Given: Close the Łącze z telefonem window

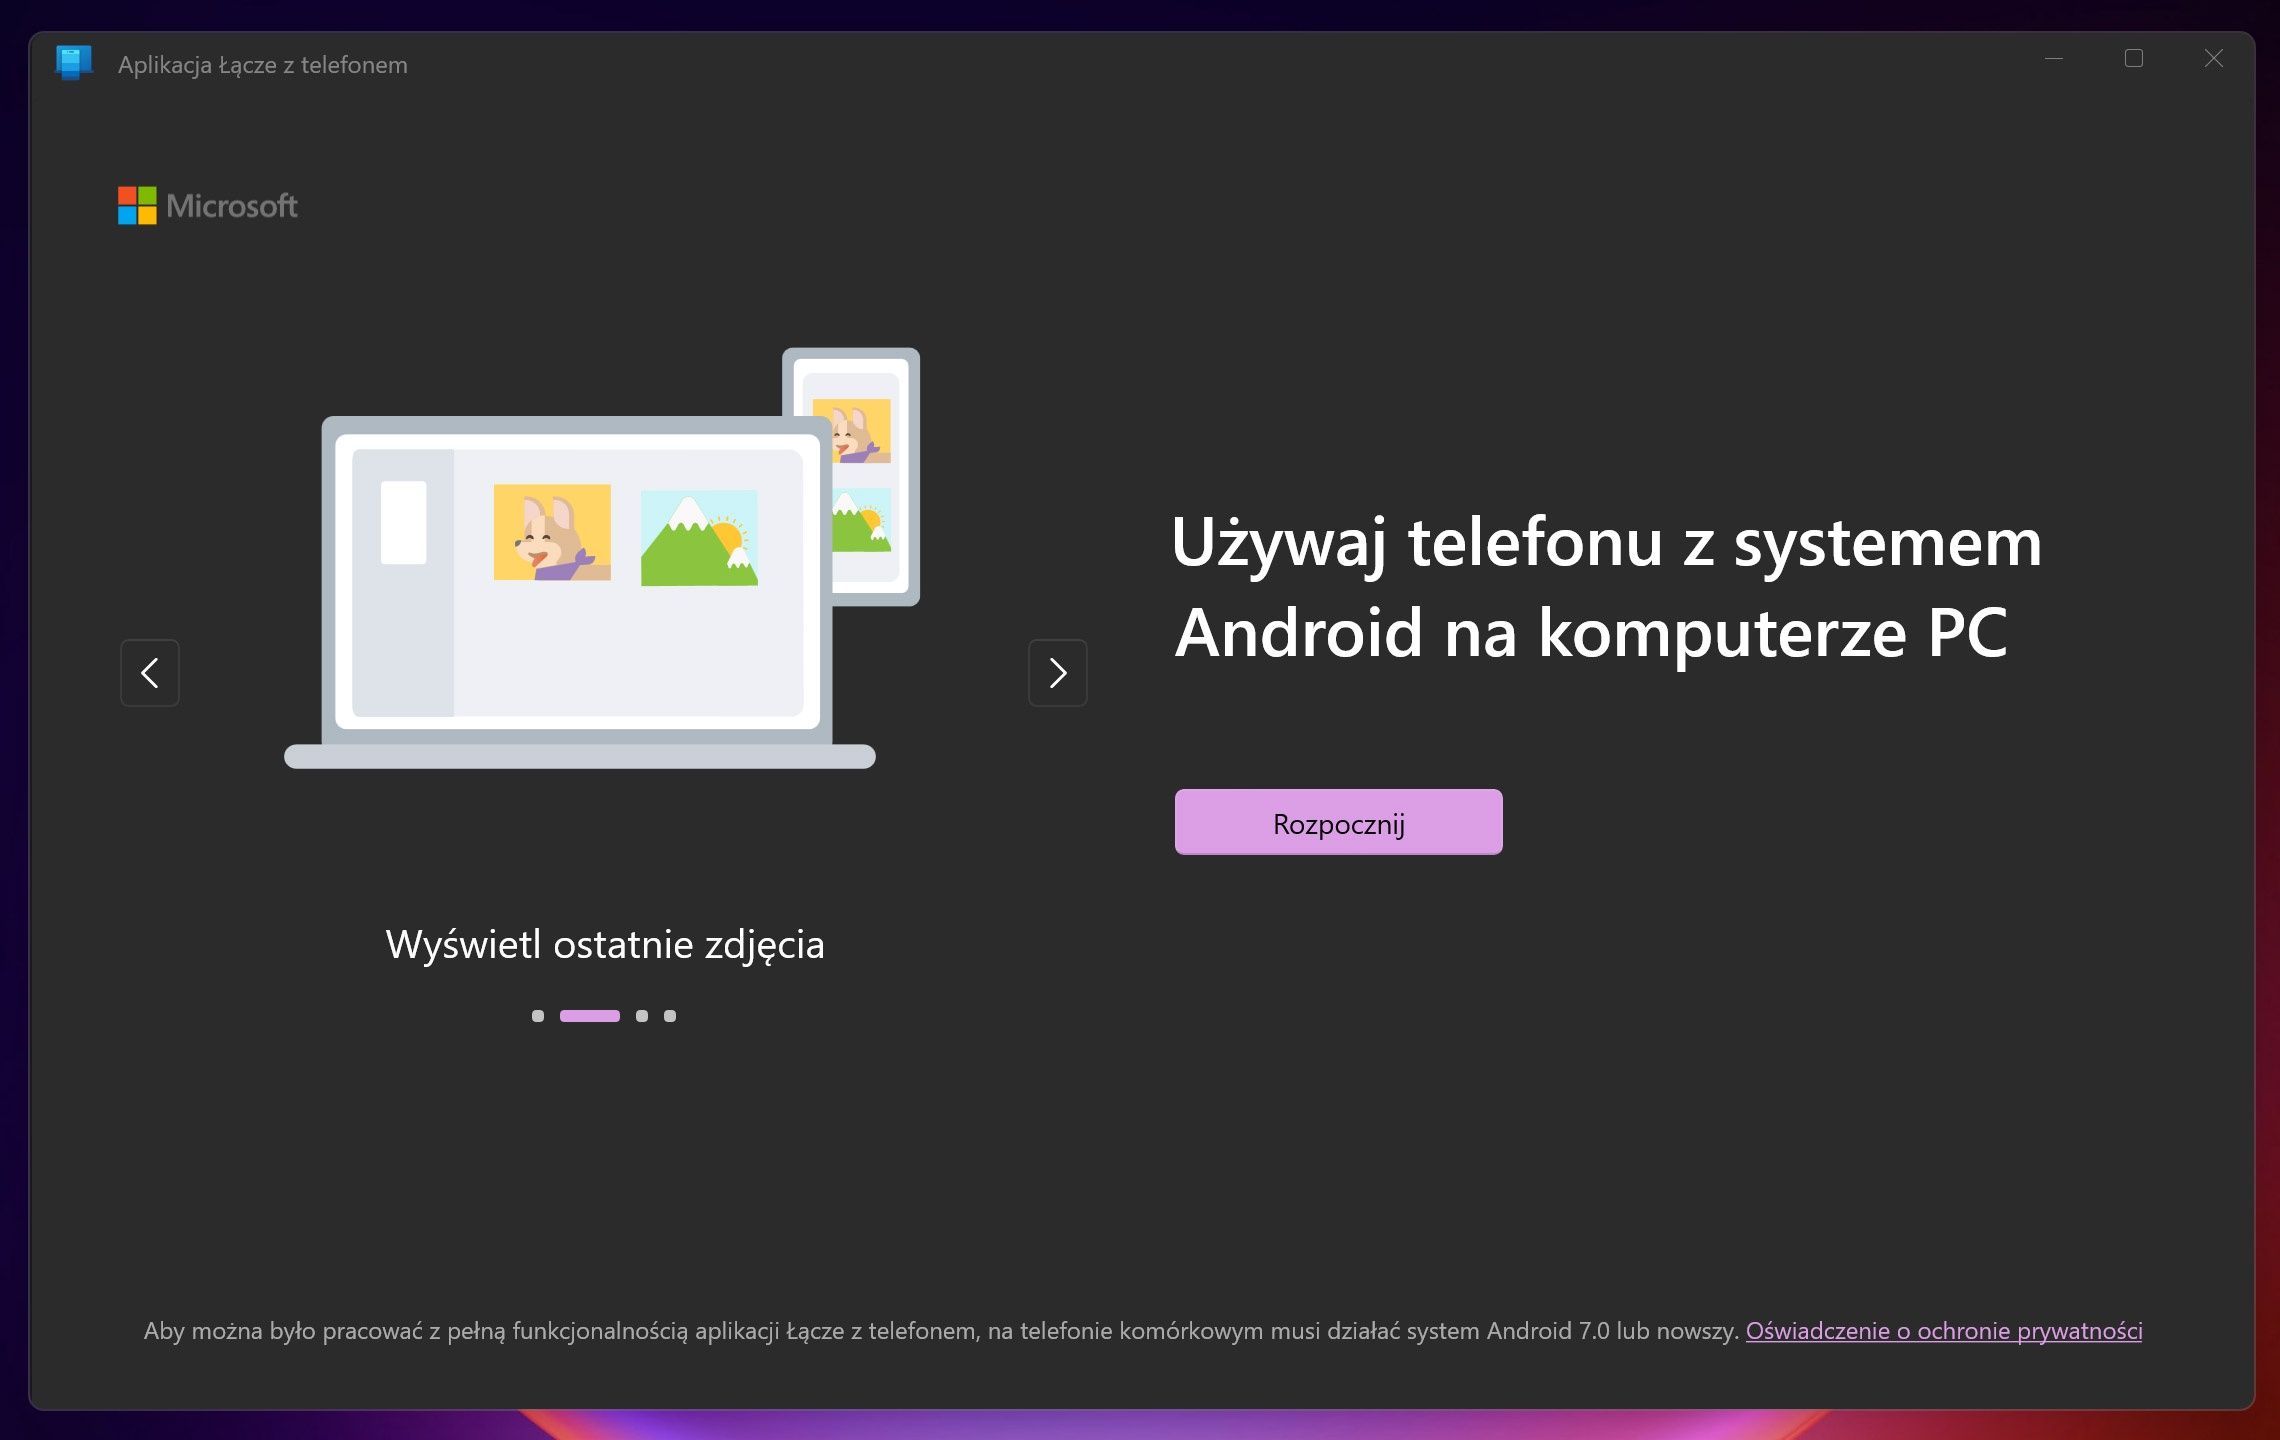Looking at the screenshot, I should point(2214,59).
